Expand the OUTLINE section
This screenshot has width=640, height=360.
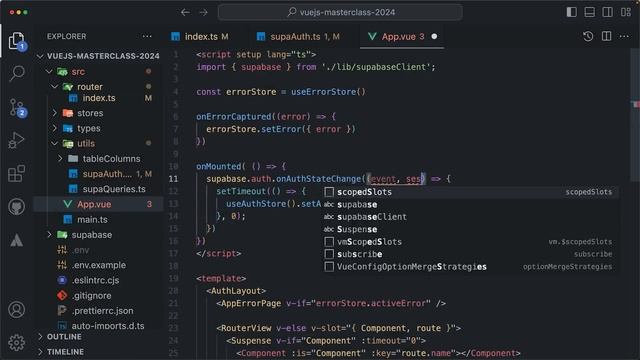[98, 337]
